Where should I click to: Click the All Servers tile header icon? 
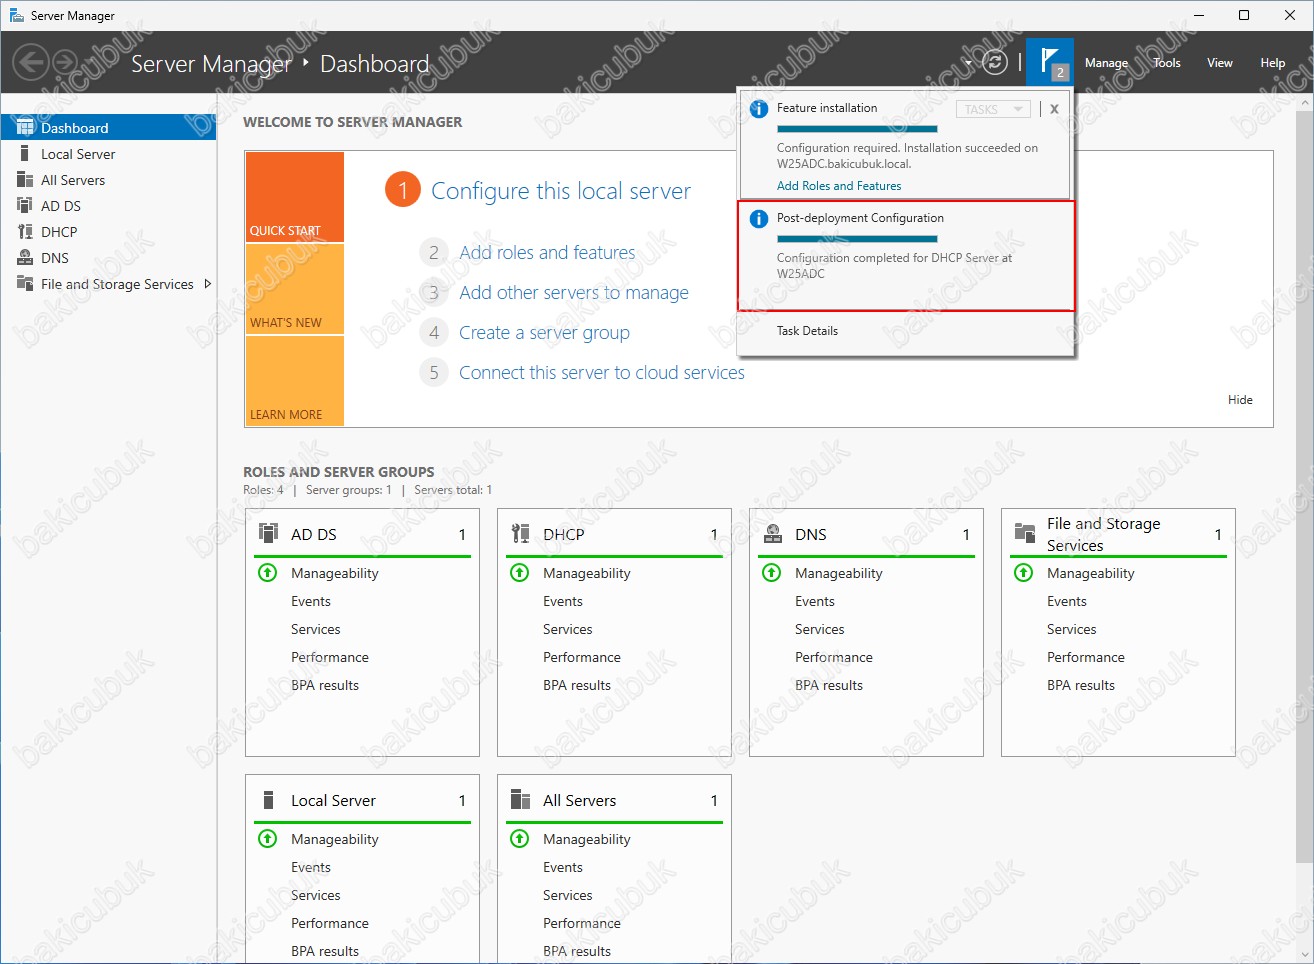click(520, 799)
